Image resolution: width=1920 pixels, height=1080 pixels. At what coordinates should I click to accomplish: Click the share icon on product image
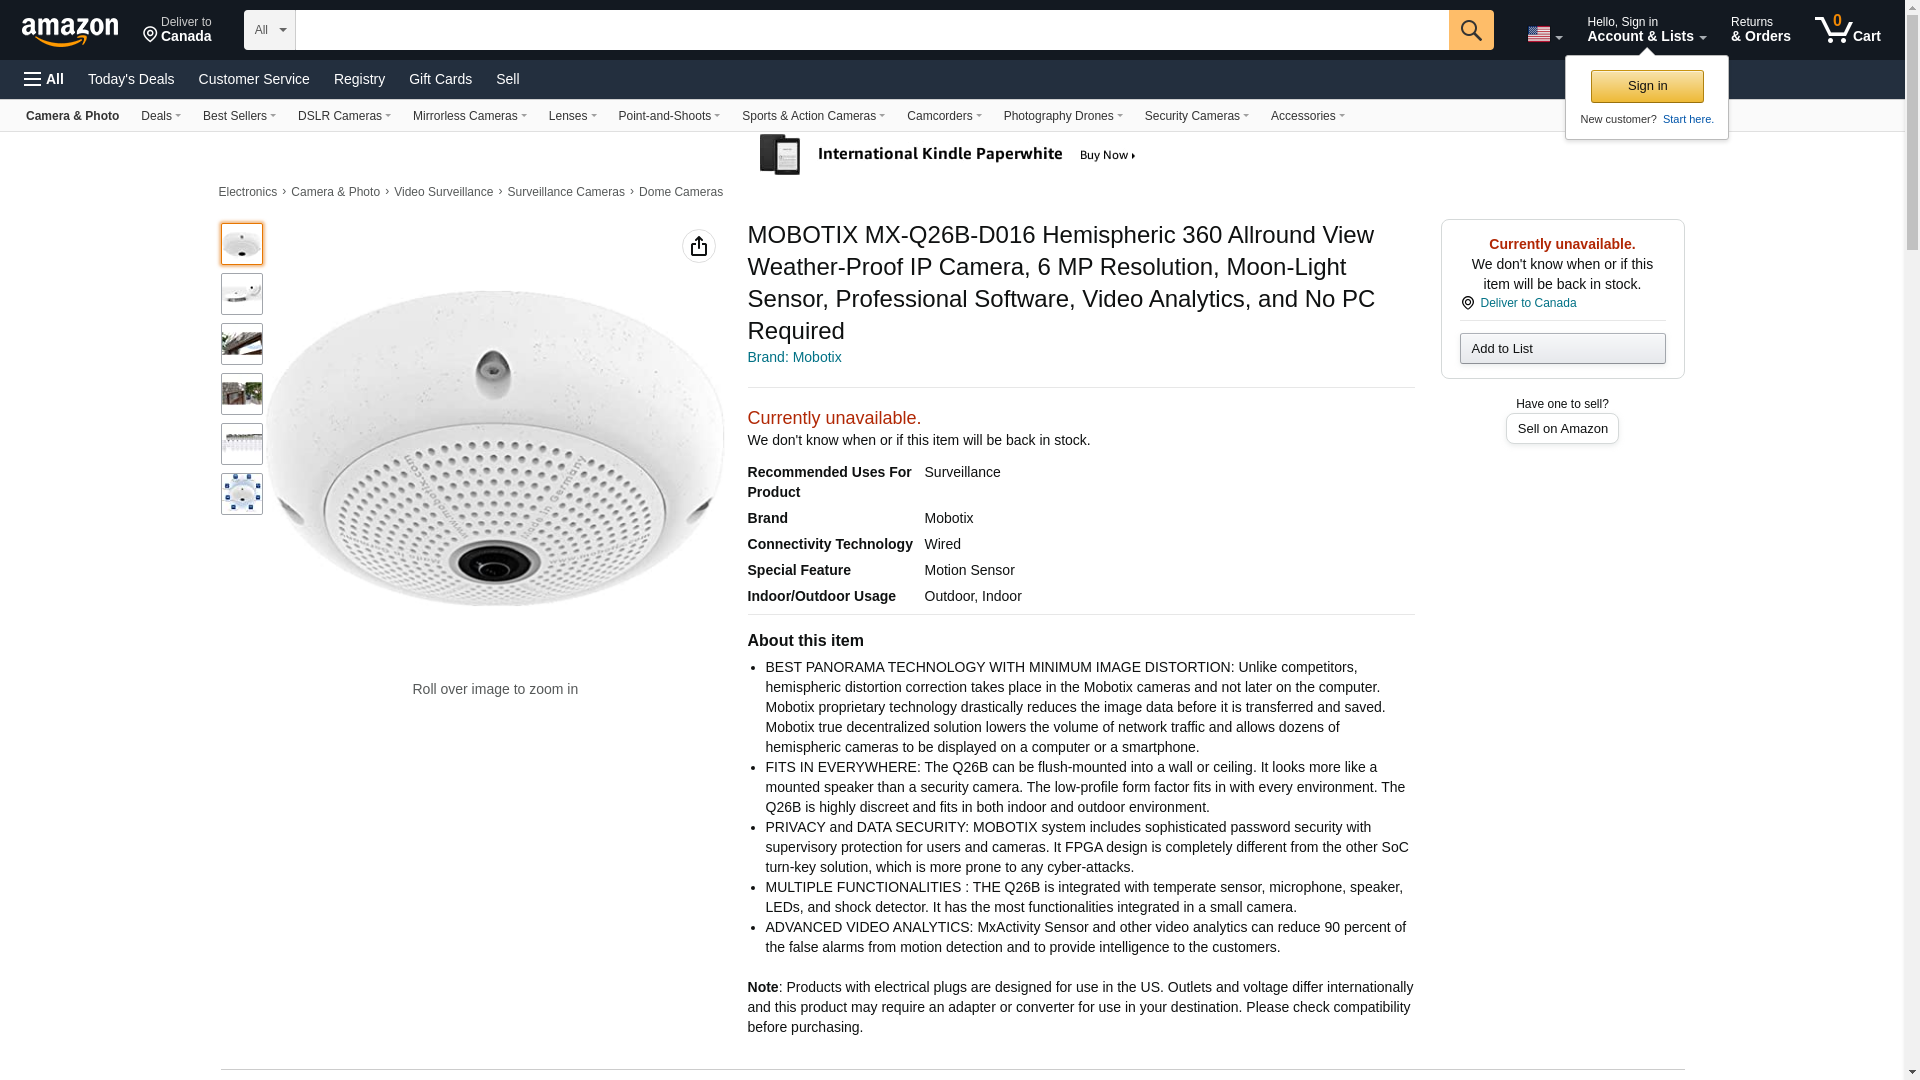pos(698,246)
